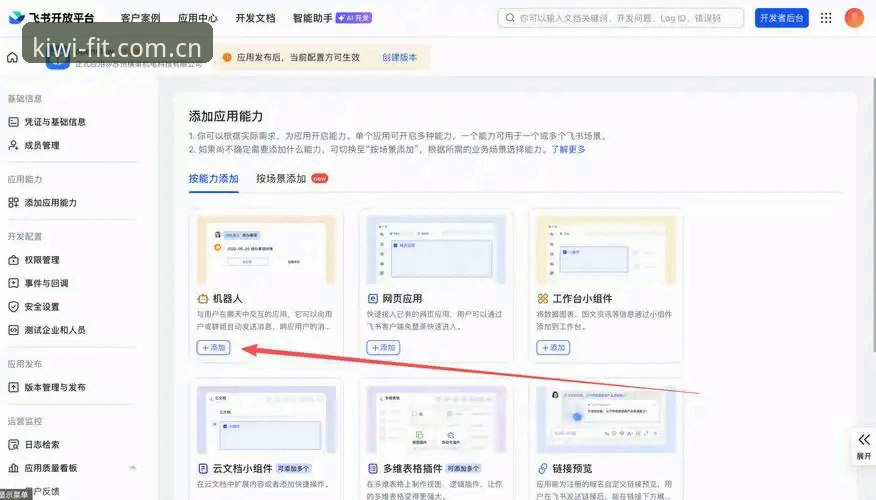
Task: Click the 版本管理与发布 sidebar icon
Action: click(13, 387)
